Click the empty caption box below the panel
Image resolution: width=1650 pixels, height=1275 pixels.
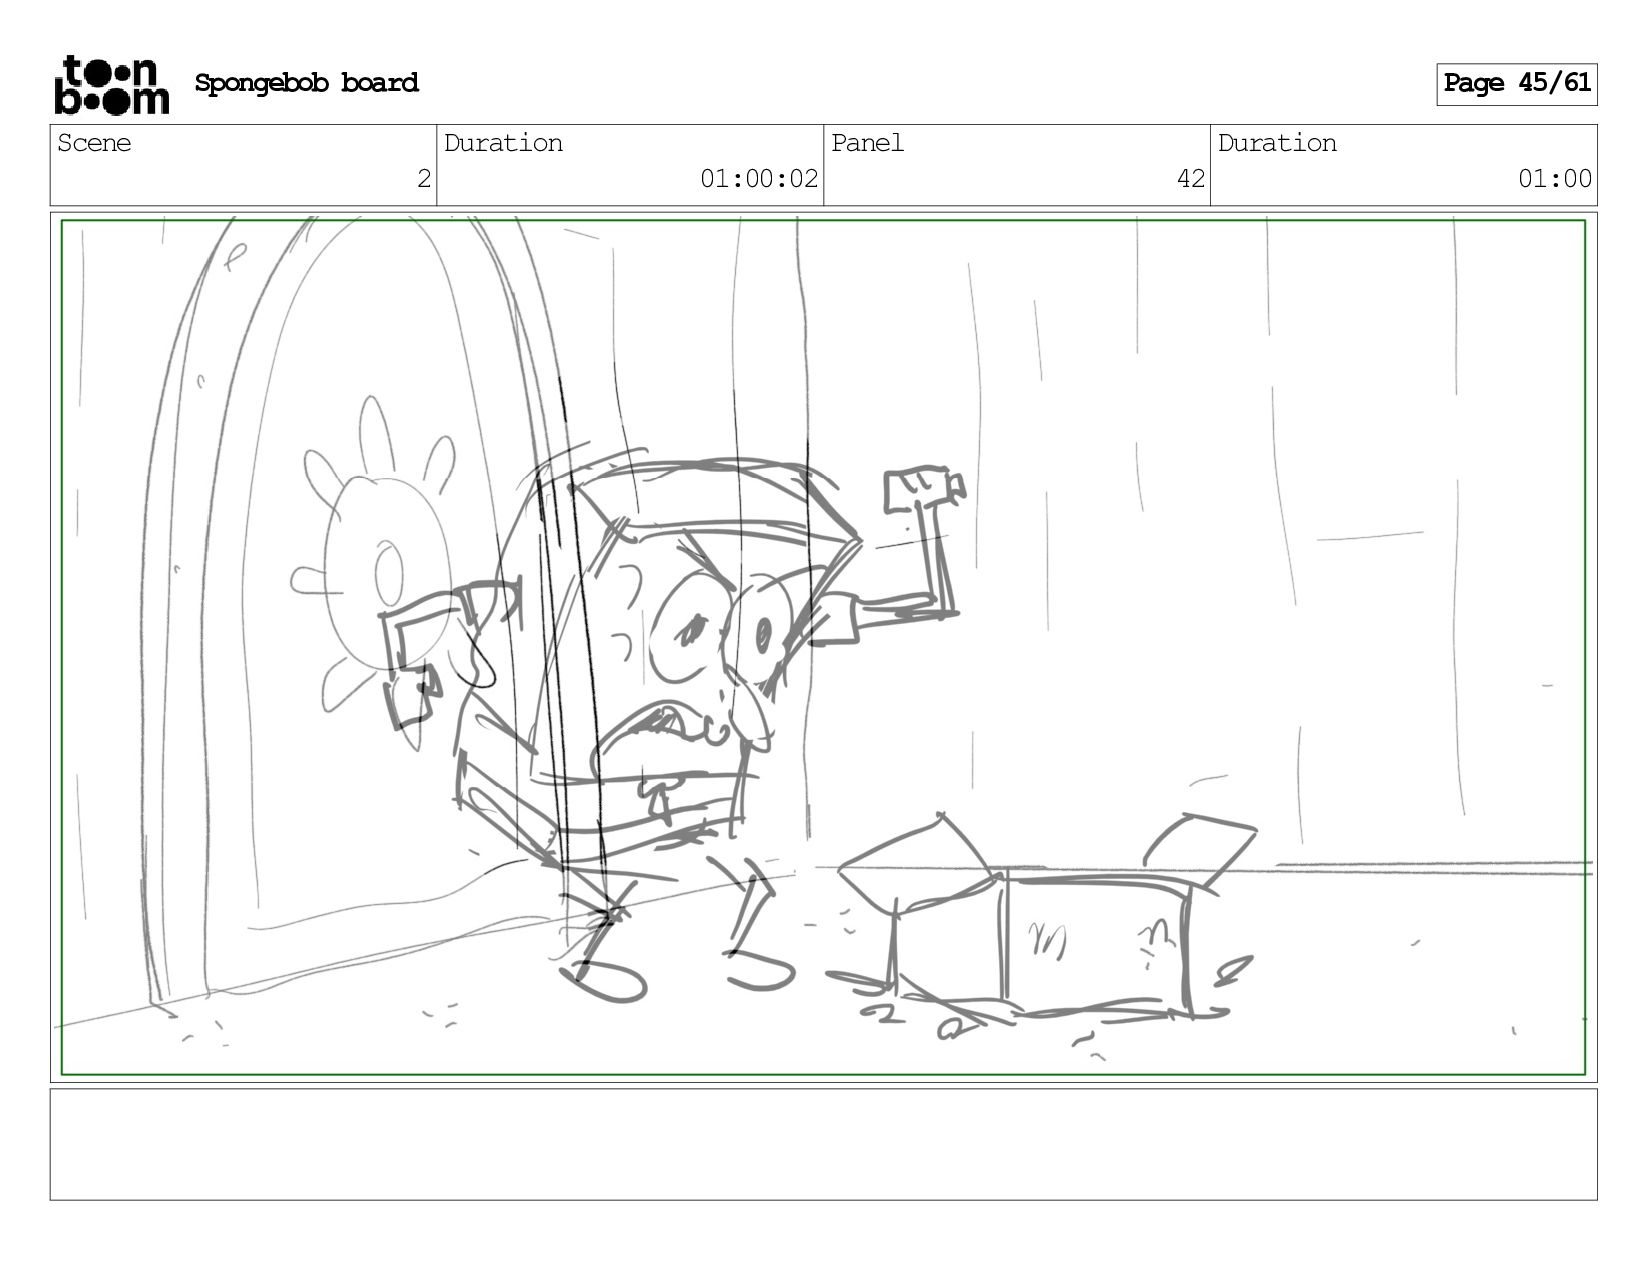[823, 1144]
